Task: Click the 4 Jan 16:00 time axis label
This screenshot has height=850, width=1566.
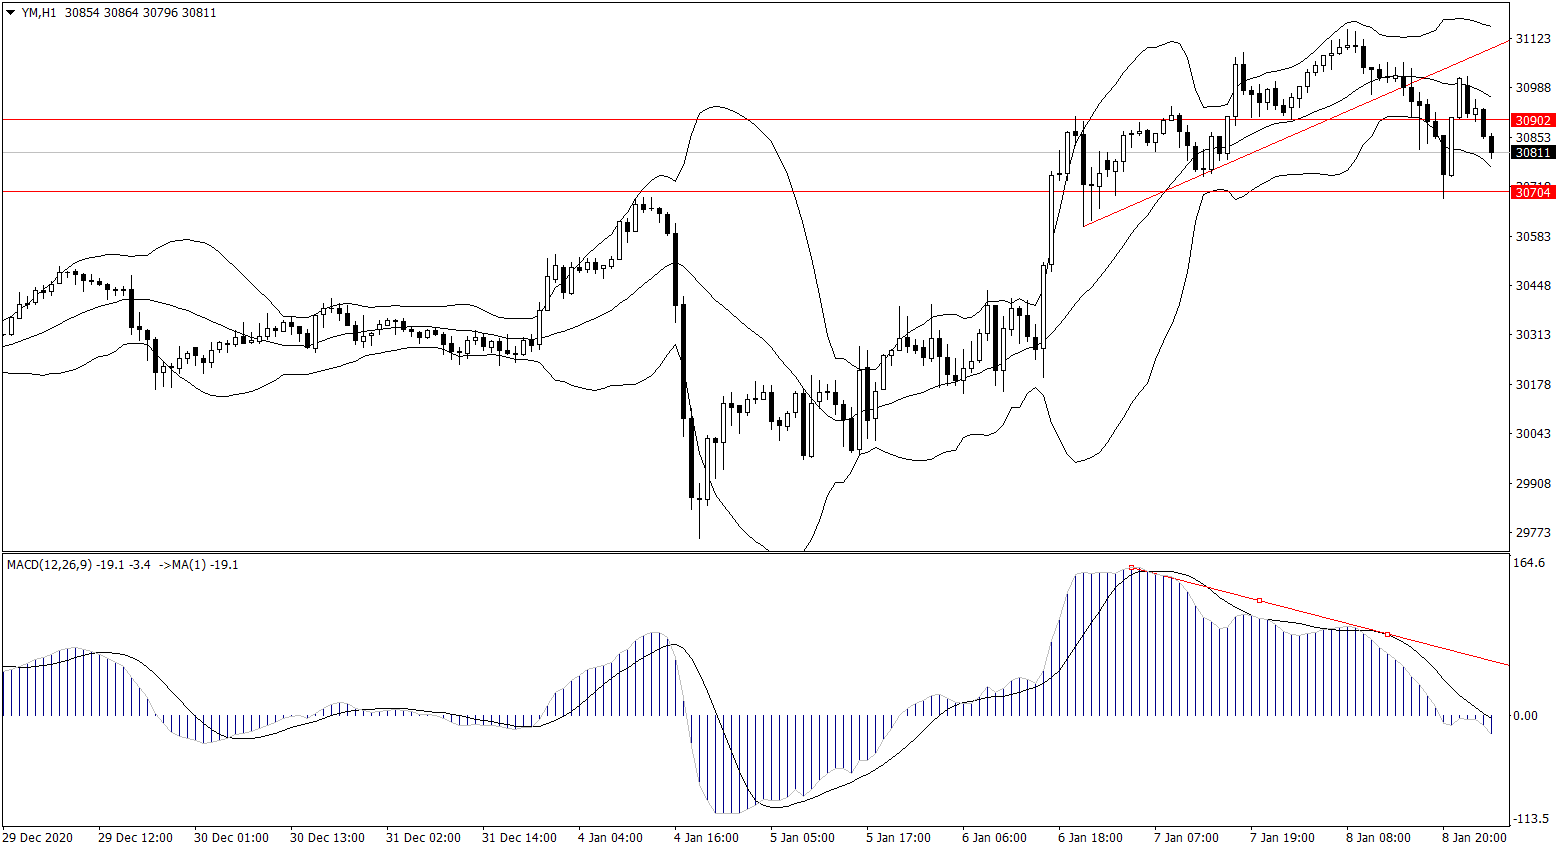Action: (706, 838)
